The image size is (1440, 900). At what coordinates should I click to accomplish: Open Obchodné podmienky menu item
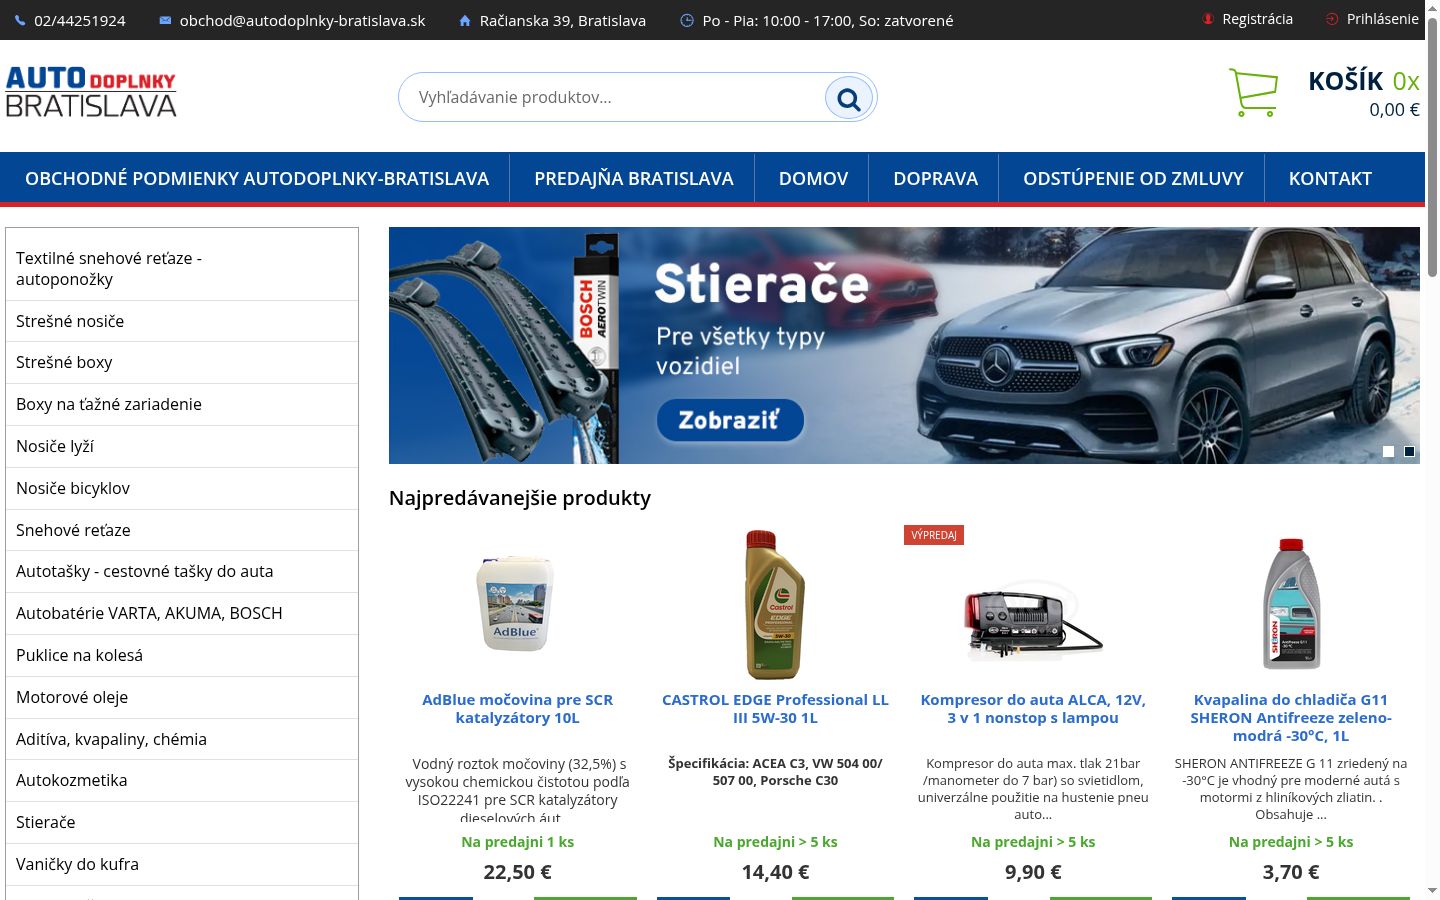[257, 178]
